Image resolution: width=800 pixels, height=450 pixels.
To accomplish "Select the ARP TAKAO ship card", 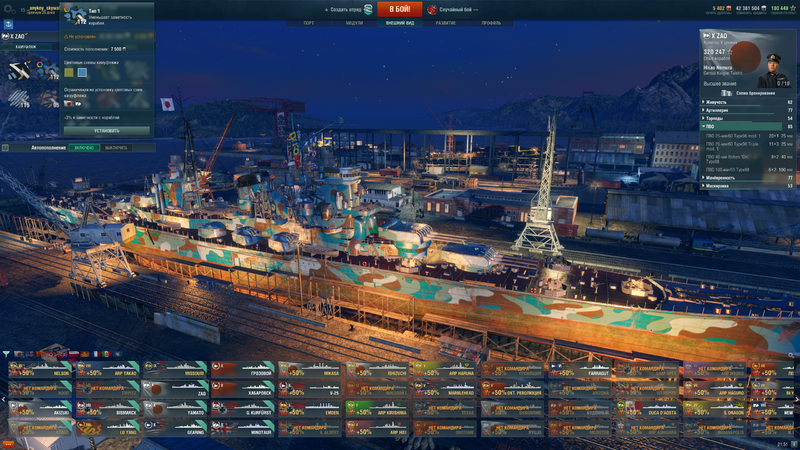I will pyautogui.click(x=107, y=369).
